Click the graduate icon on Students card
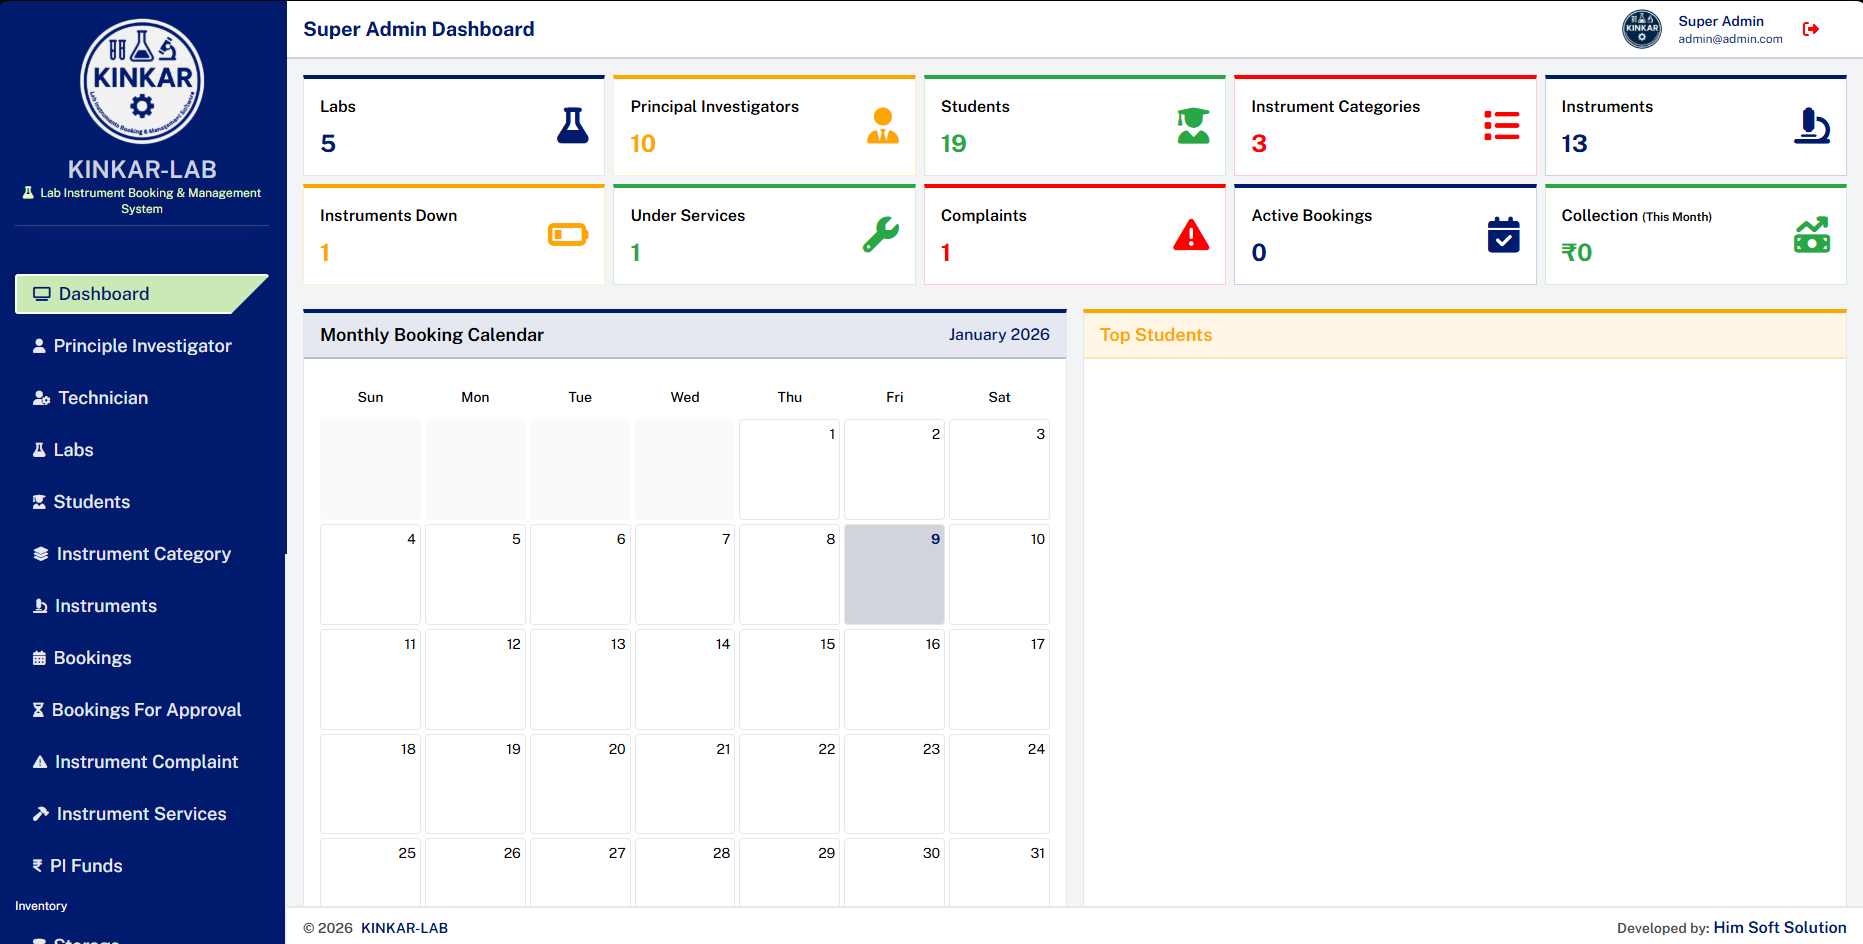This screenshot has width=1863, height=944. (x=1192, y=126)
